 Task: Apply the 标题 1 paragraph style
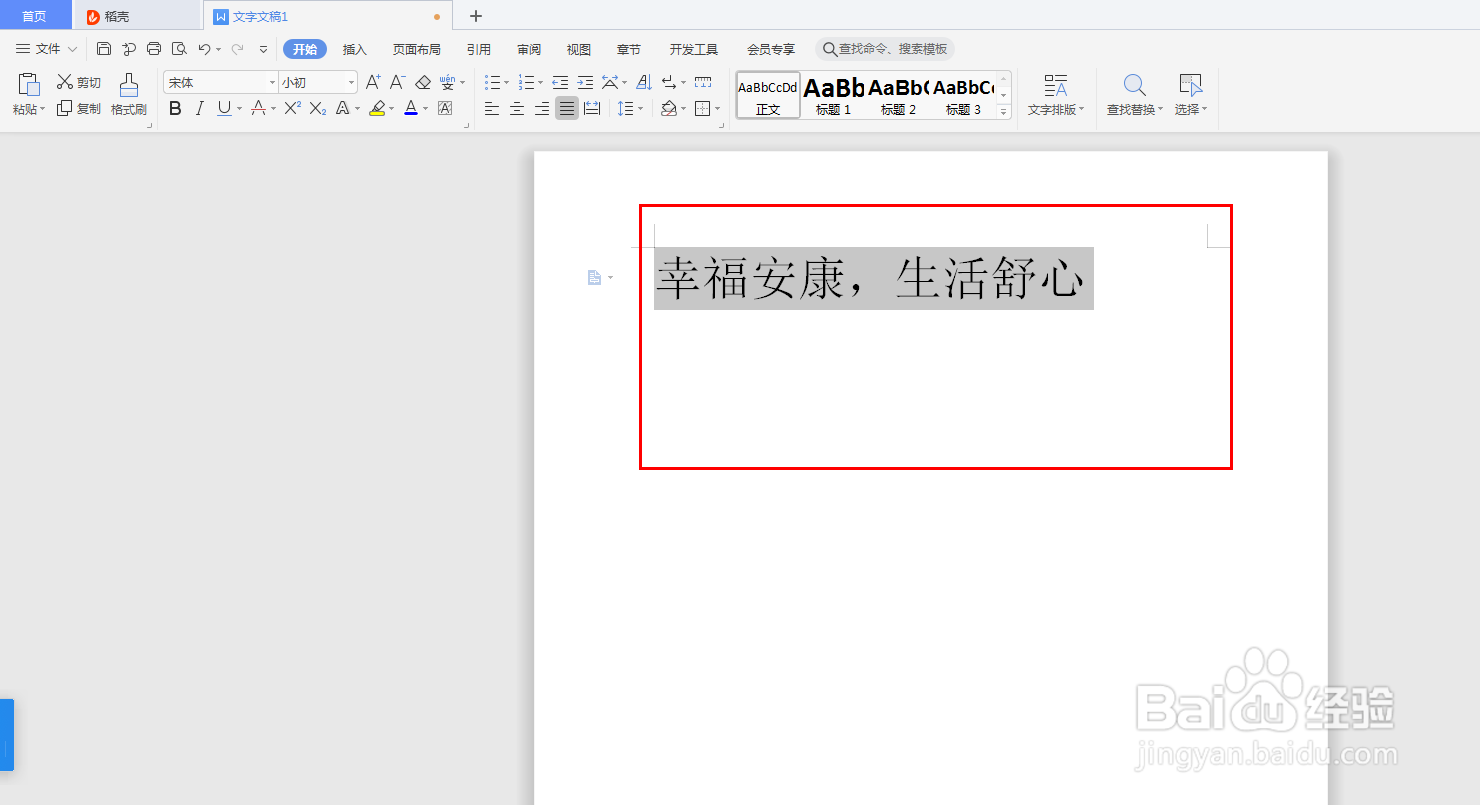(x=831, y=95)
